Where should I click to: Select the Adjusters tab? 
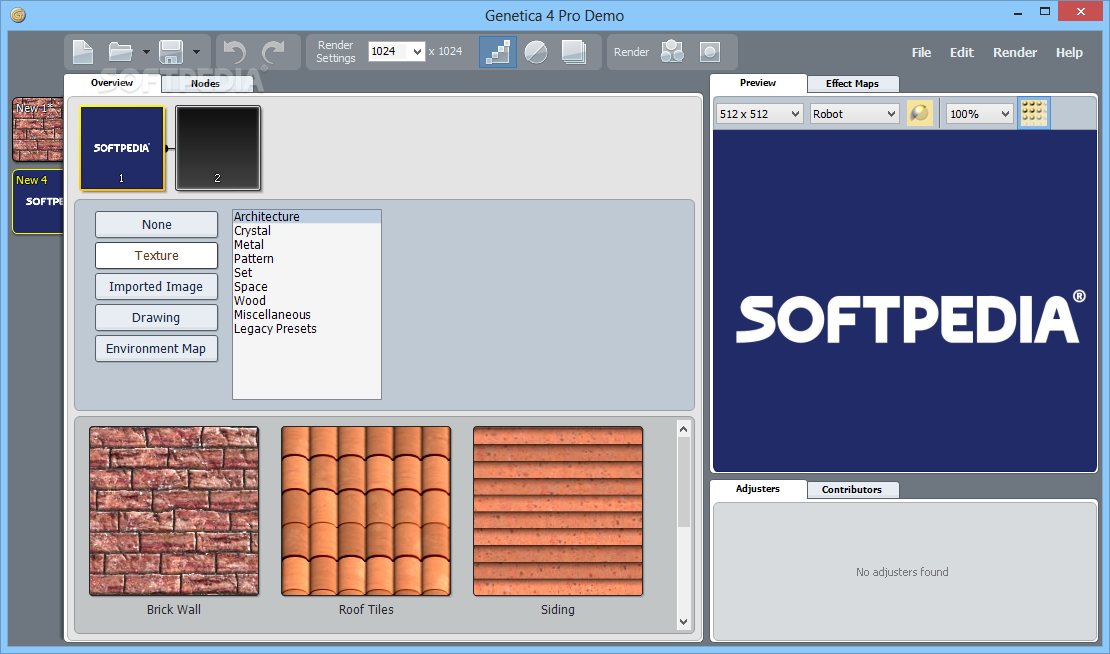(758, 489)
